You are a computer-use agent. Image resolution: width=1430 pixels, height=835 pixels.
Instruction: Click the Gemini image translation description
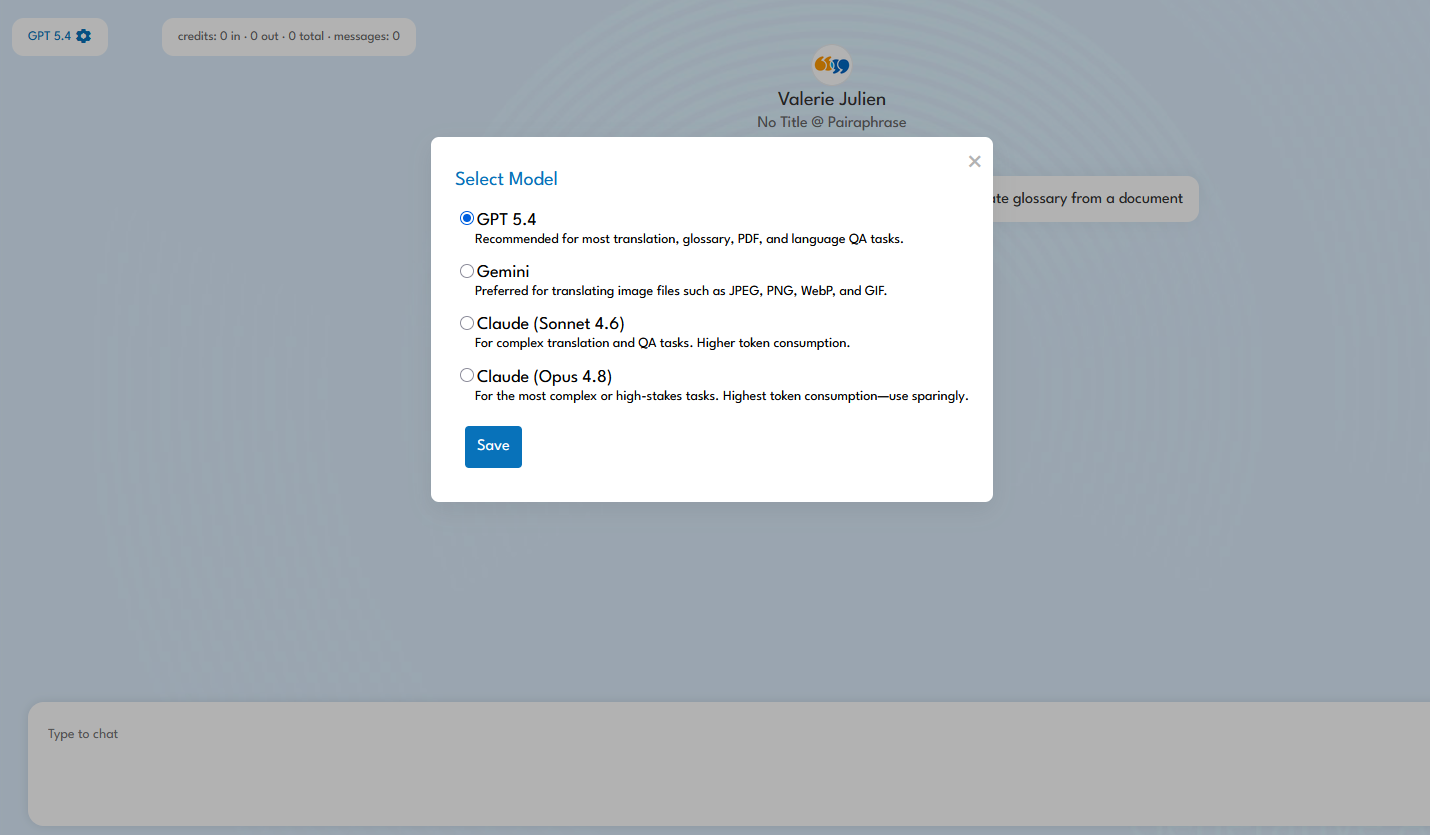coord(681,291)
